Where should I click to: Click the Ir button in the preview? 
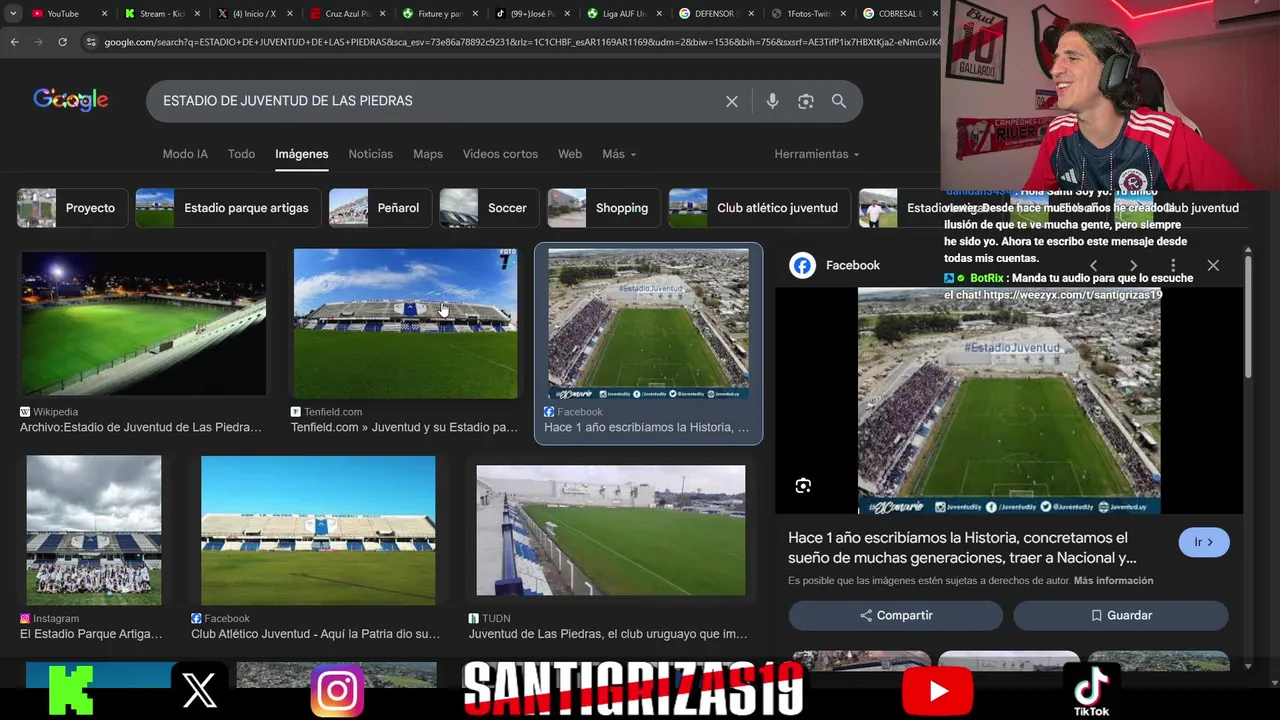[1203, 542]
